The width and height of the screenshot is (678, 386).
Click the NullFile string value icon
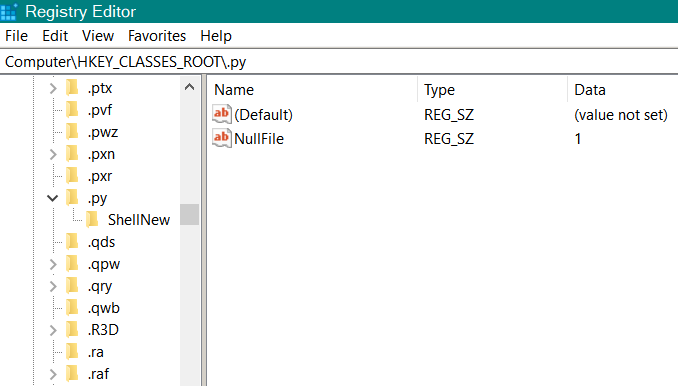[x=221, y=138]
